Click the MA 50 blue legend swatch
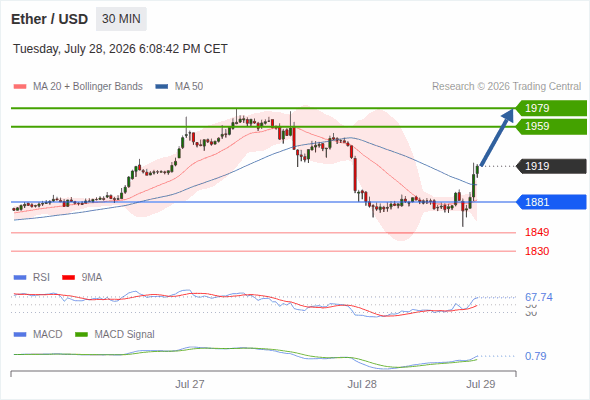The image size is (590, 400). pyautogui.click(x=161, y=87)
